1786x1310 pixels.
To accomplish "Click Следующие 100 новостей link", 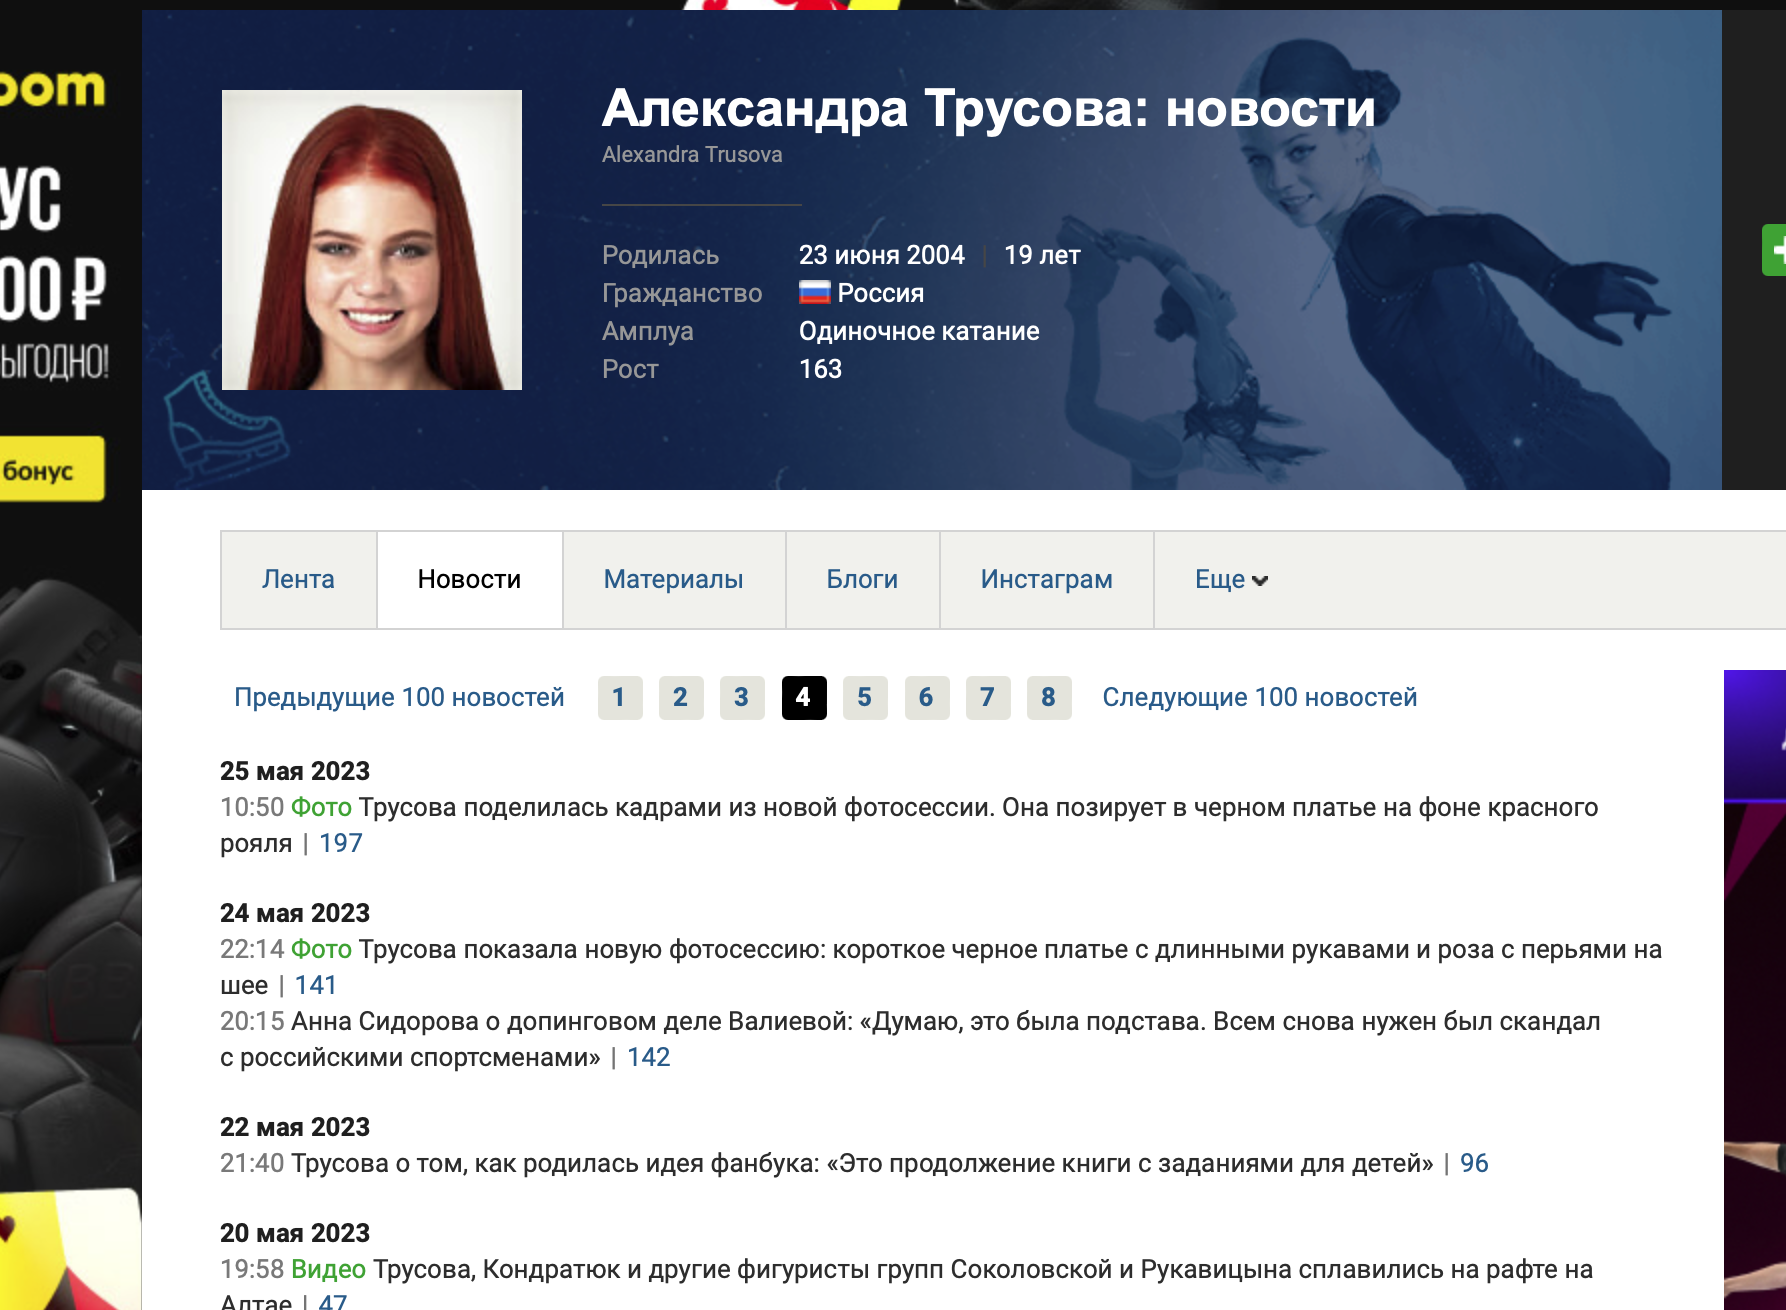I will tap(1259, 698).
